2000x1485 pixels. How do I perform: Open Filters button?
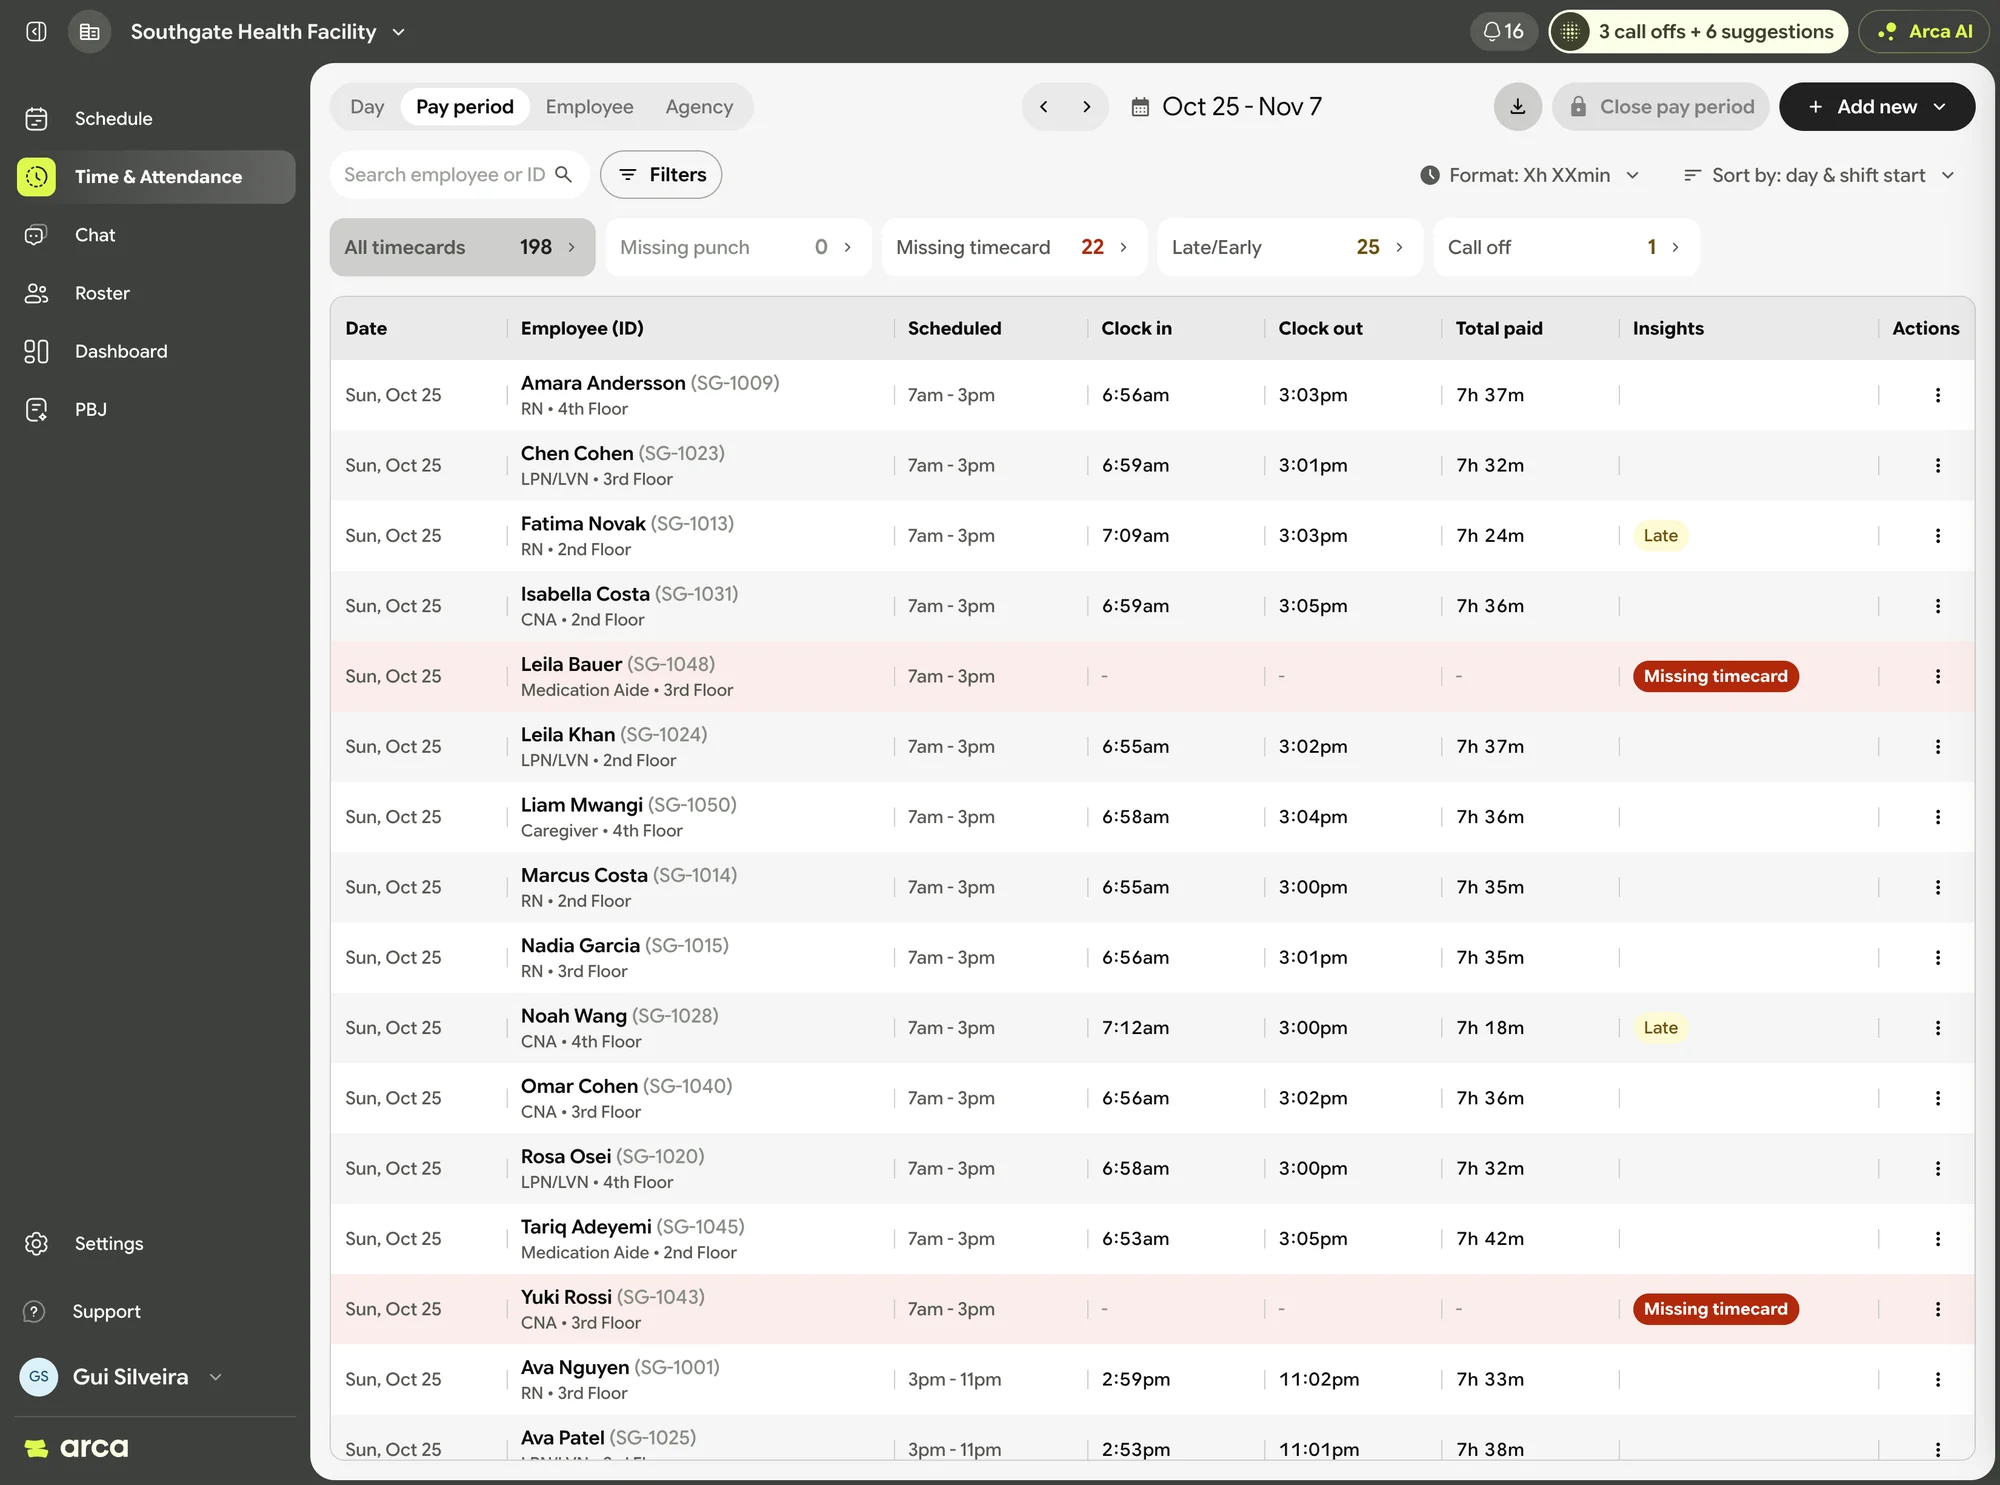coord(661,175)
